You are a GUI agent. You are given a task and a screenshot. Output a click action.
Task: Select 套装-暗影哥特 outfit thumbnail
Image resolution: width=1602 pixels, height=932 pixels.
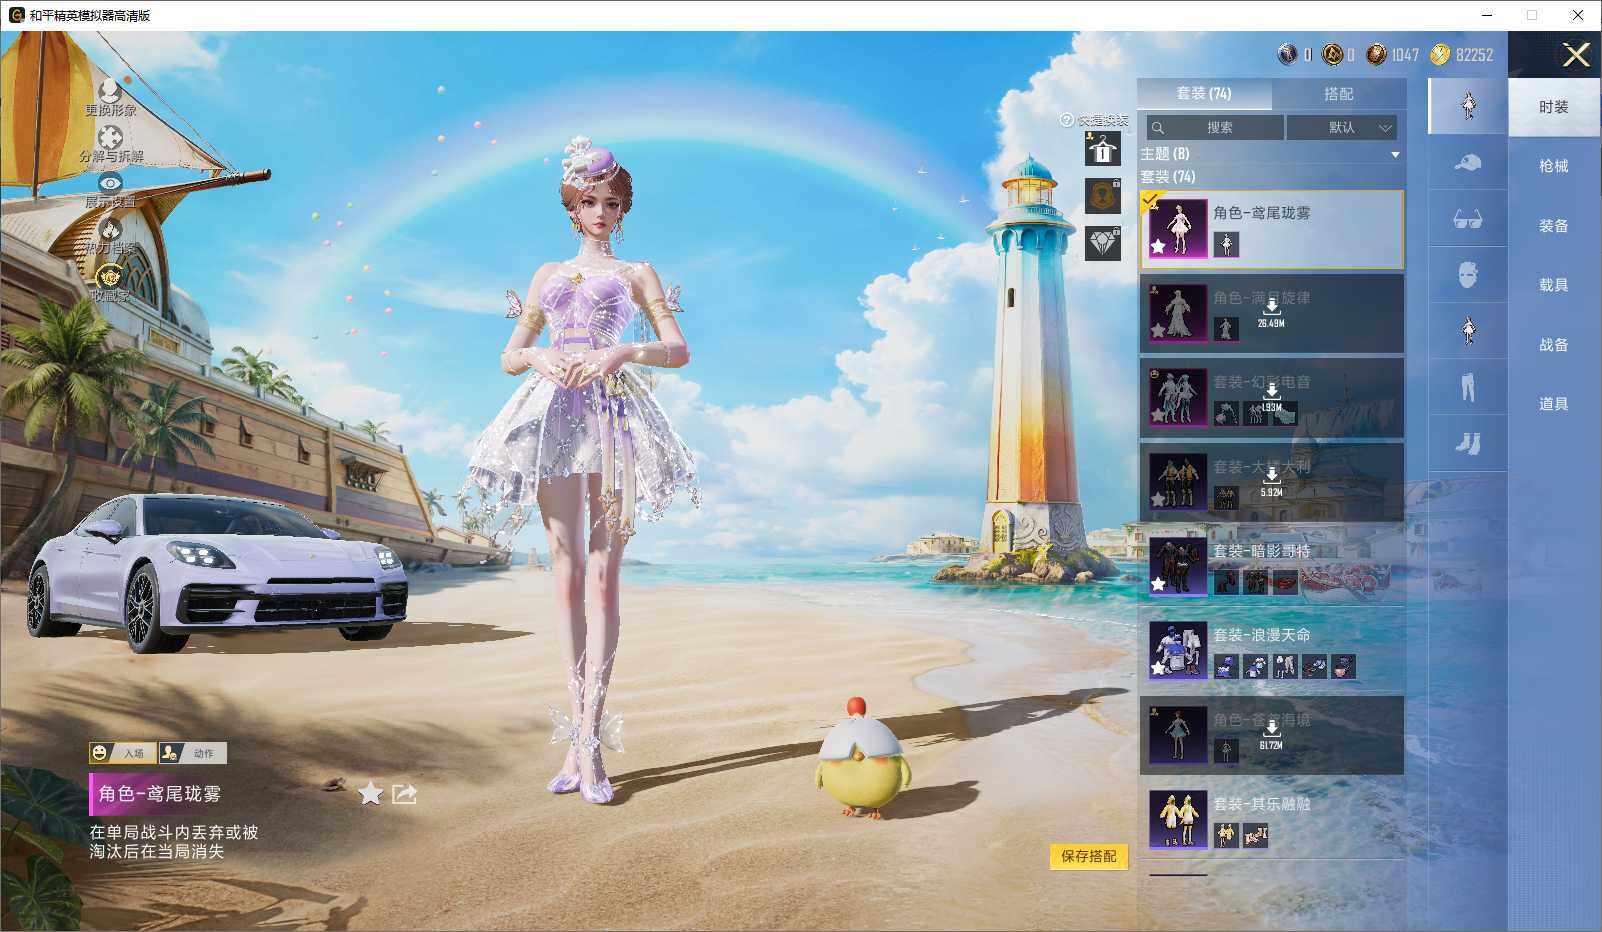[x=1178, y=566]
